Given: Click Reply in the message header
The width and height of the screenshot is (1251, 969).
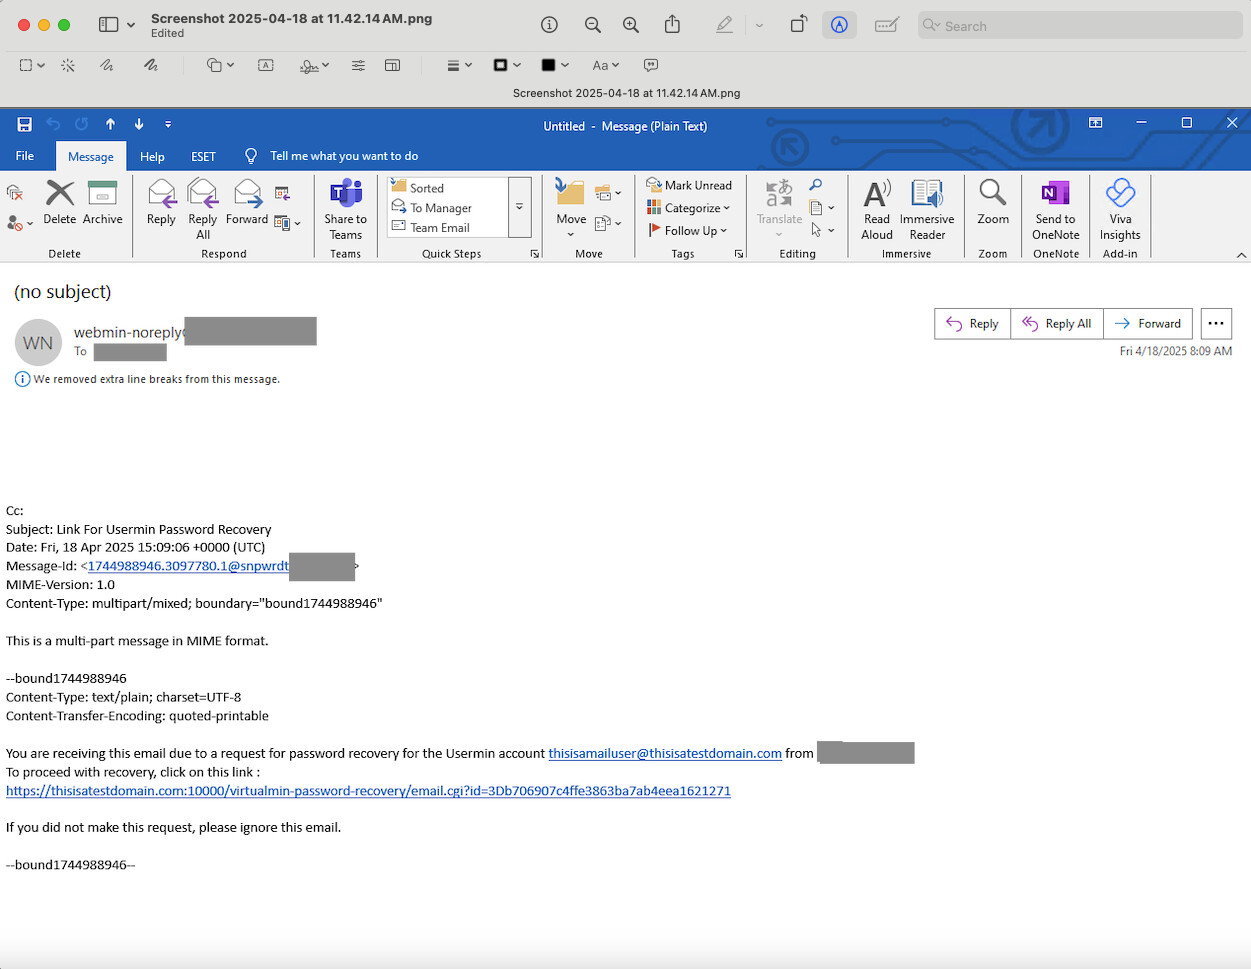Looking at the screenshot, I should coord(973,324).
